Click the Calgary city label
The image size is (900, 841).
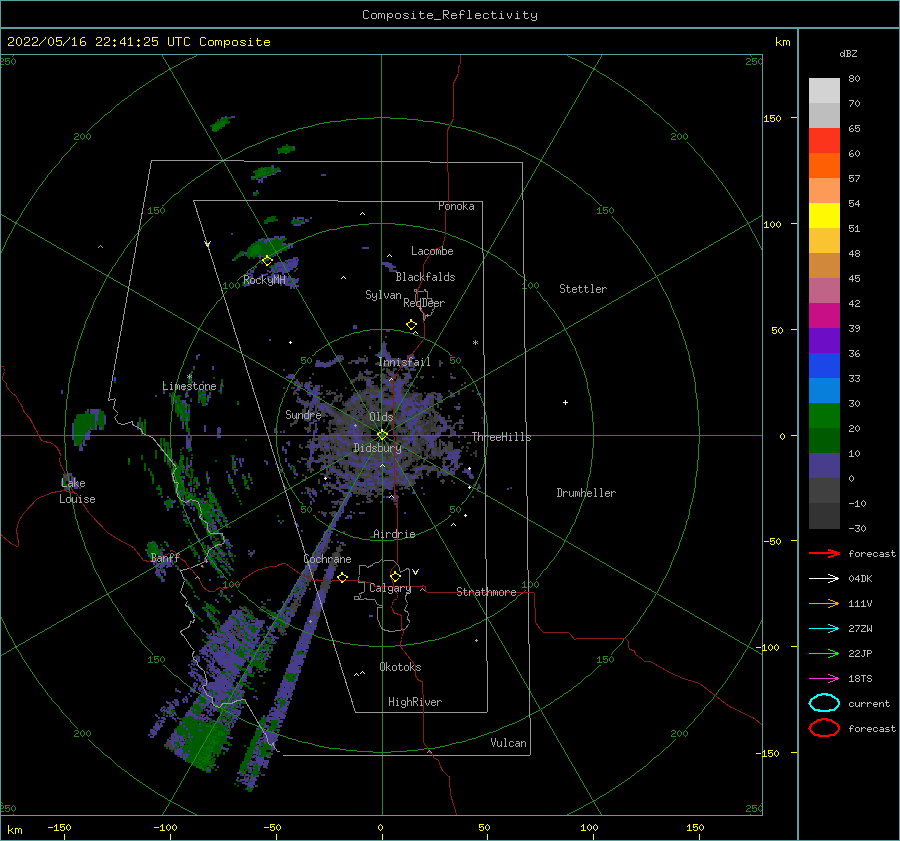pos(390,588)
